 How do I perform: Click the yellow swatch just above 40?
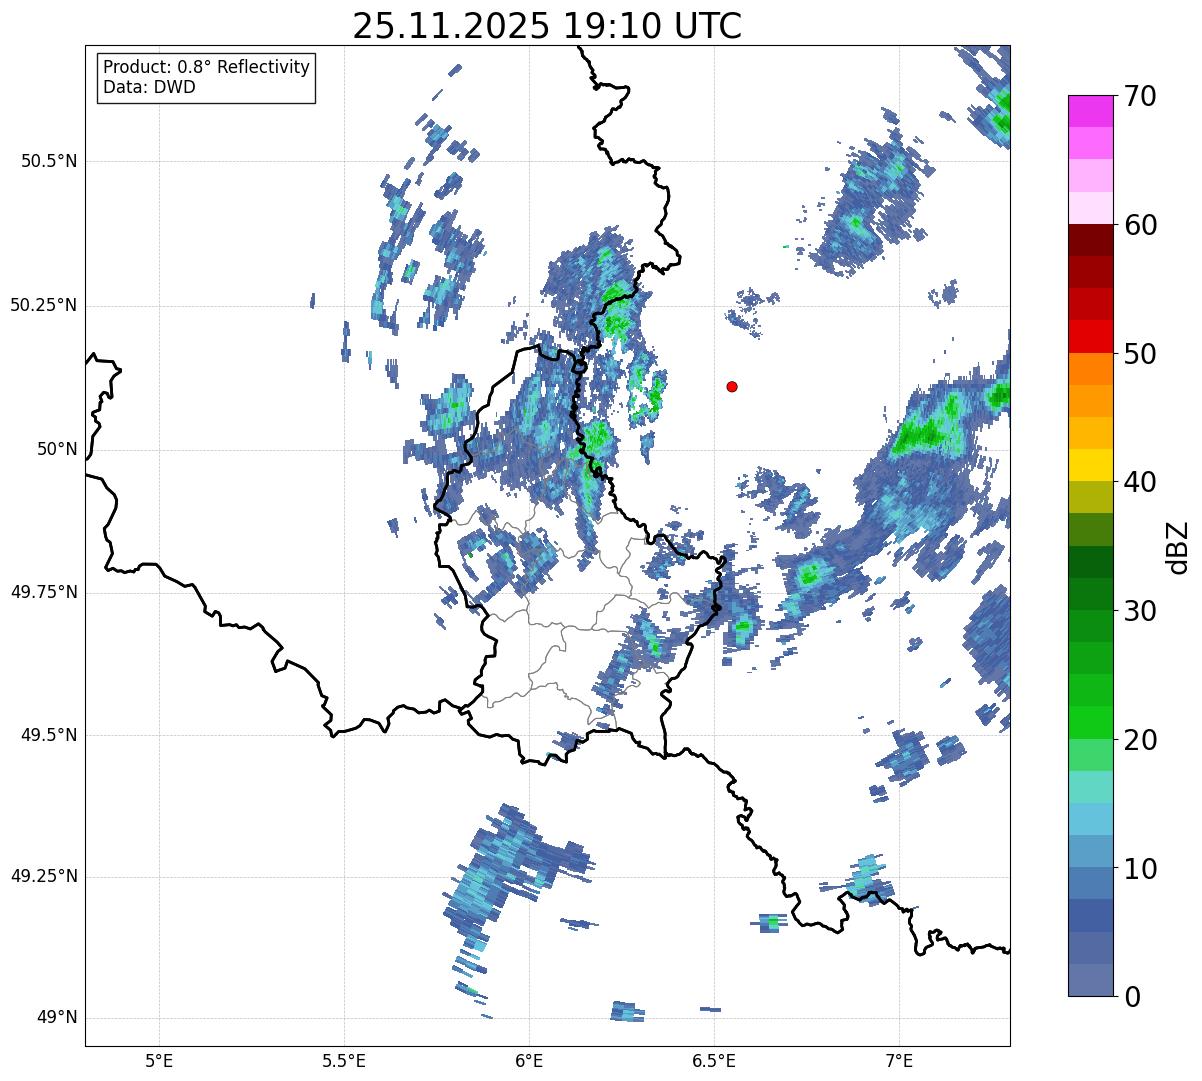point(1091,465)
